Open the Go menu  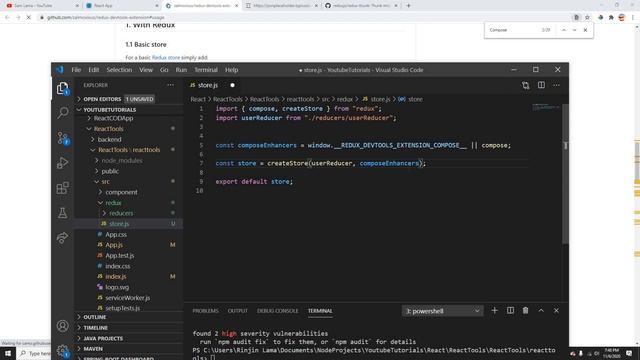164,70
